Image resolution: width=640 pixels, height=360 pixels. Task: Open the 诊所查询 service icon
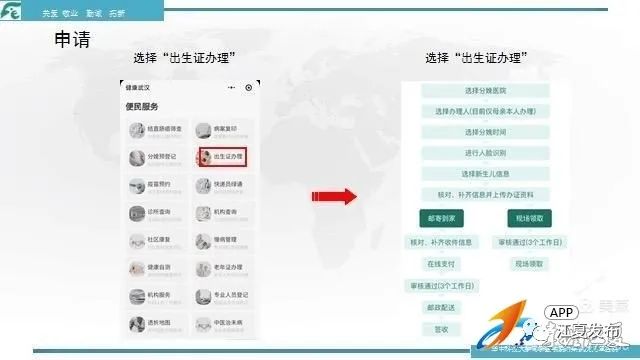[x=137, y=213]
